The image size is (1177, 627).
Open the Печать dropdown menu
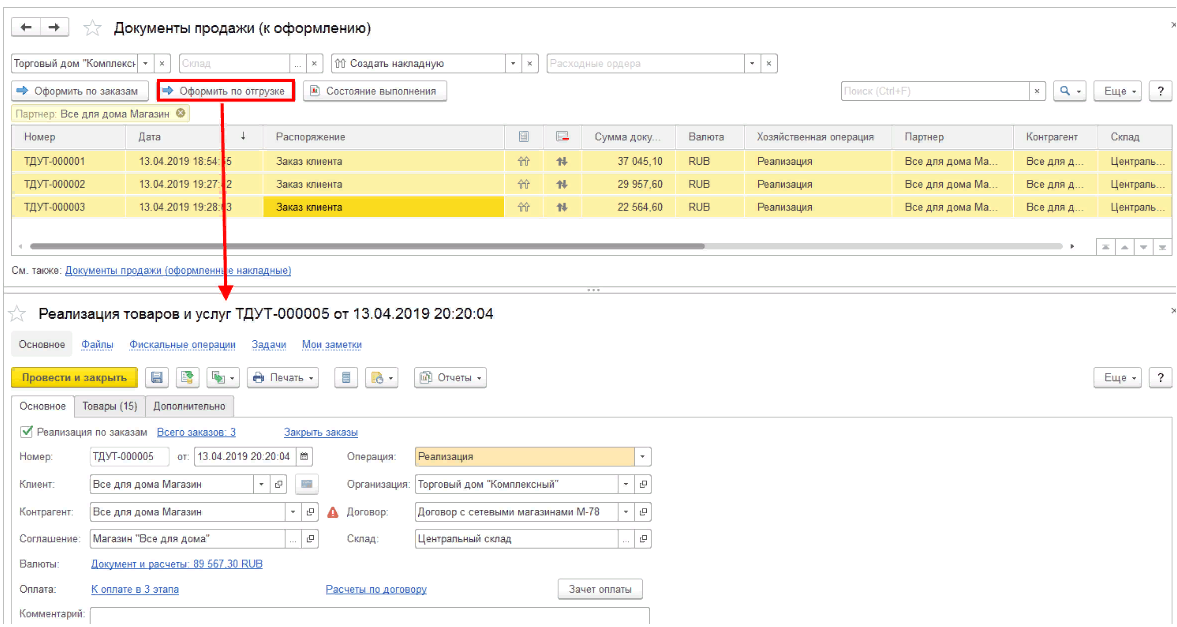[282, 378]
